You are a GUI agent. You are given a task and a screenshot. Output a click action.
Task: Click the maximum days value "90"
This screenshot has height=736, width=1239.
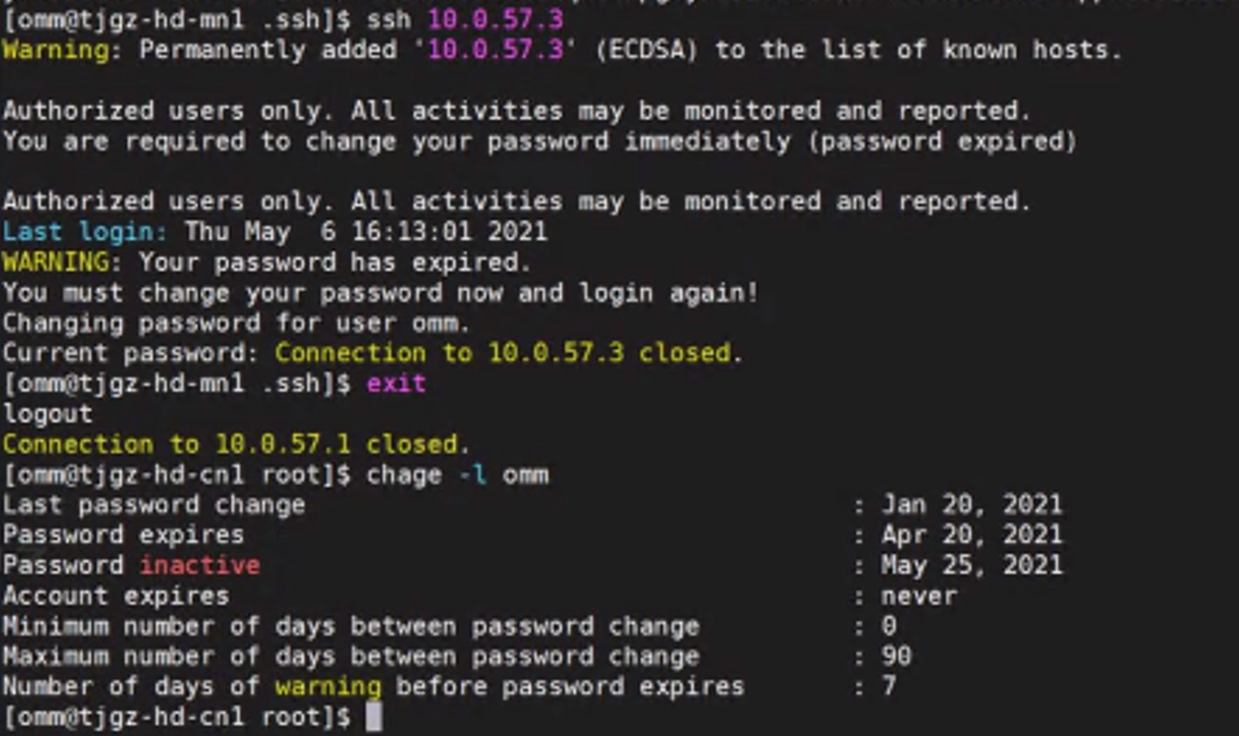[896, 657]
